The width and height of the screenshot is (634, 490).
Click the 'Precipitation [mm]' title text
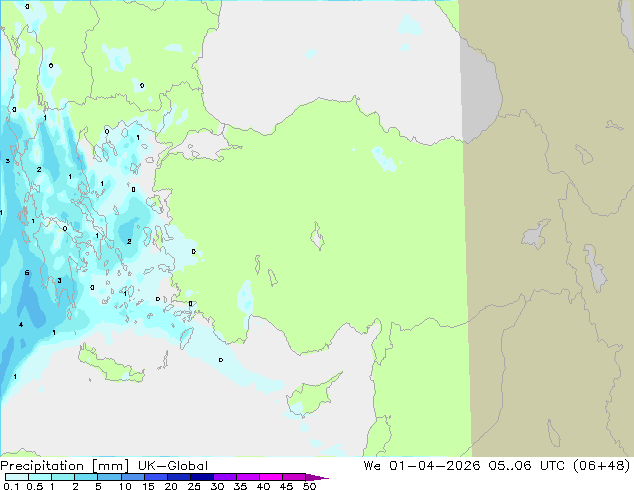[x=65, y=466]
